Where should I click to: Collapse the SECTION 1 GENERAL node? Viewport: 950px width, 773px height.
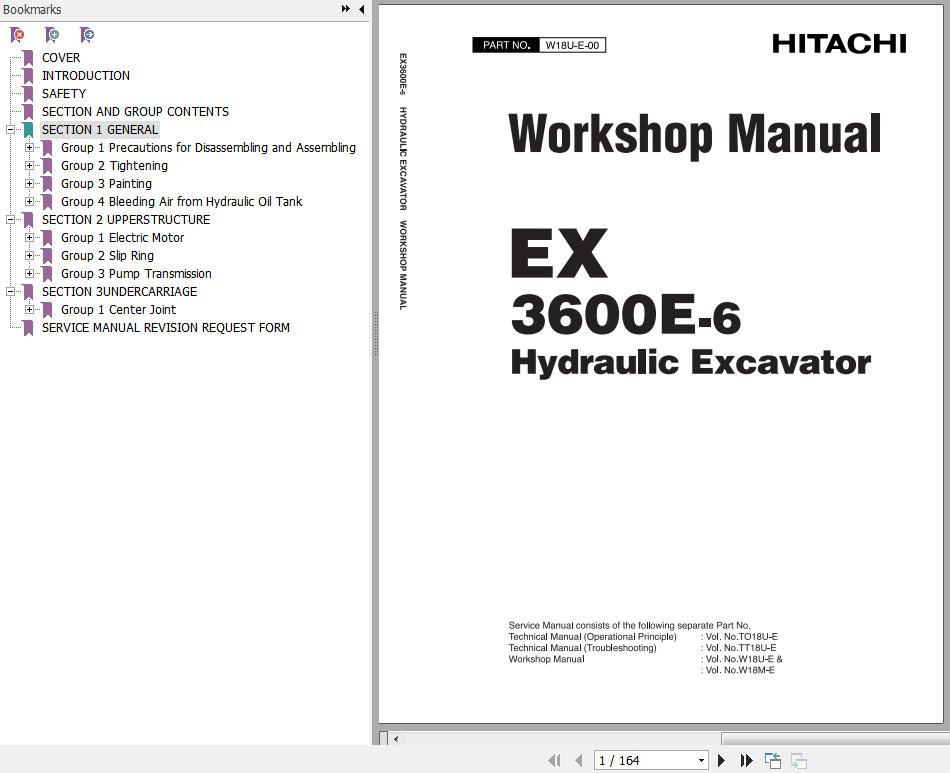pyautogui.click(x=10, y=130)
